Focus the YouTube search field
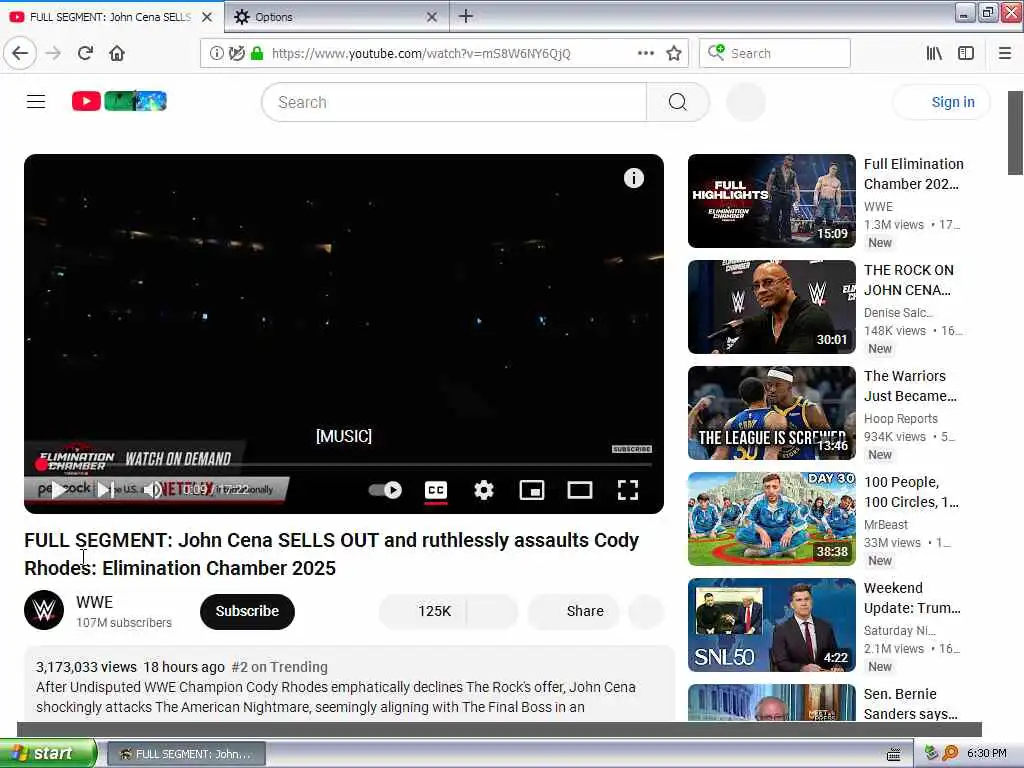This screenshot has height=768, width=1024. (454, 103)
